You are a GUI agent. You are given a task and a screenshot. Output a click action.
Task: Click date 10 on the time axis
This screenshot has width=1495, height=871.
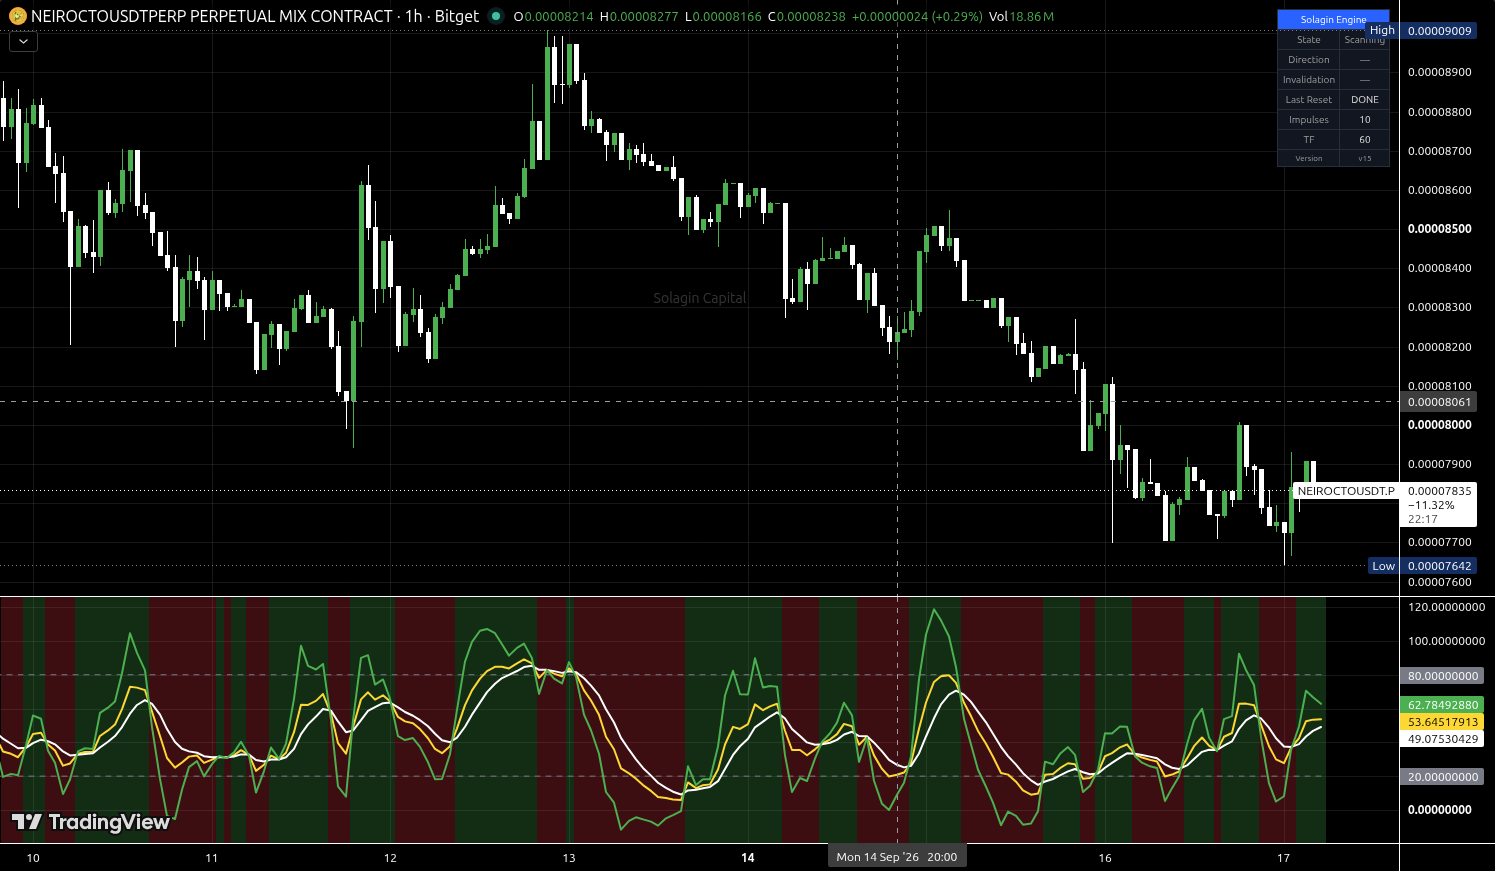coord(33,858)
